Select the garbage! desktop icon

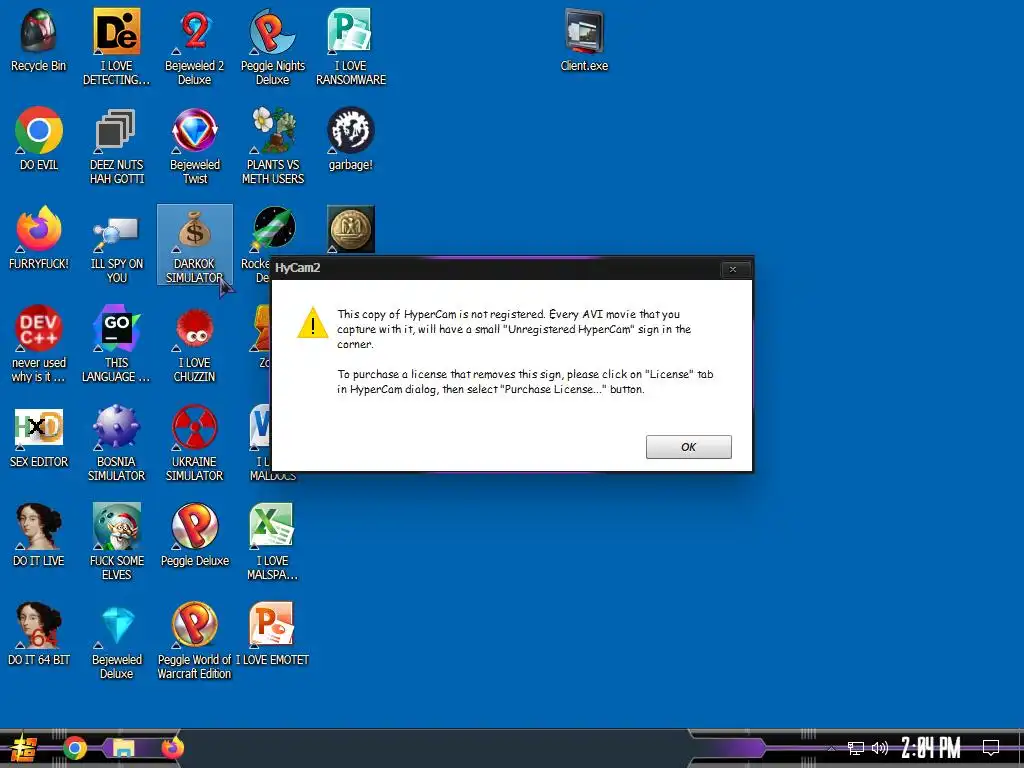tap(351, 138)
